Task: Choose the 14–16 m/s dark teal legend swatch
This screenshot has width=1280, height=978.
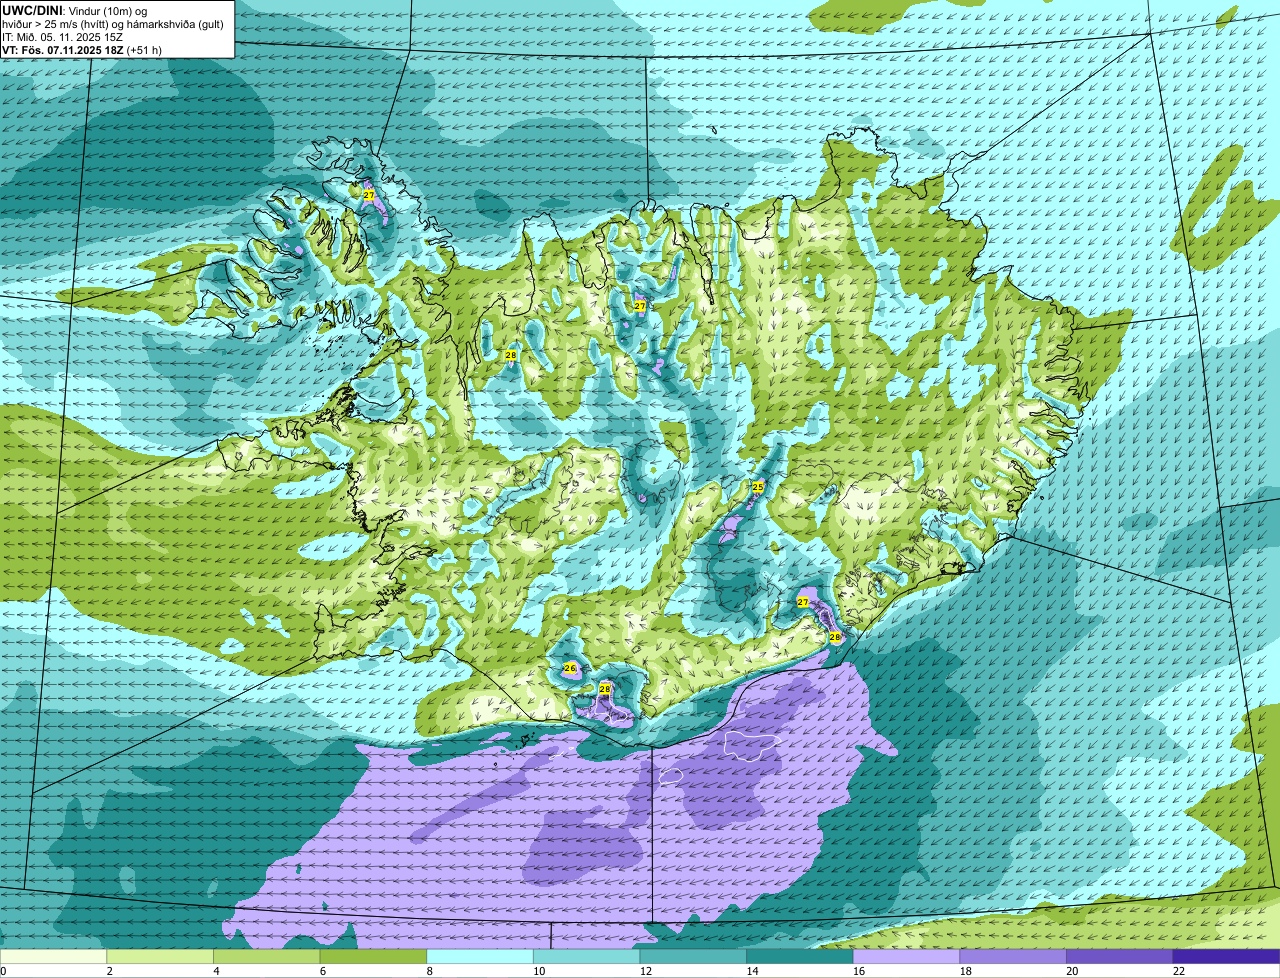Action: click(x=800, y=956)
